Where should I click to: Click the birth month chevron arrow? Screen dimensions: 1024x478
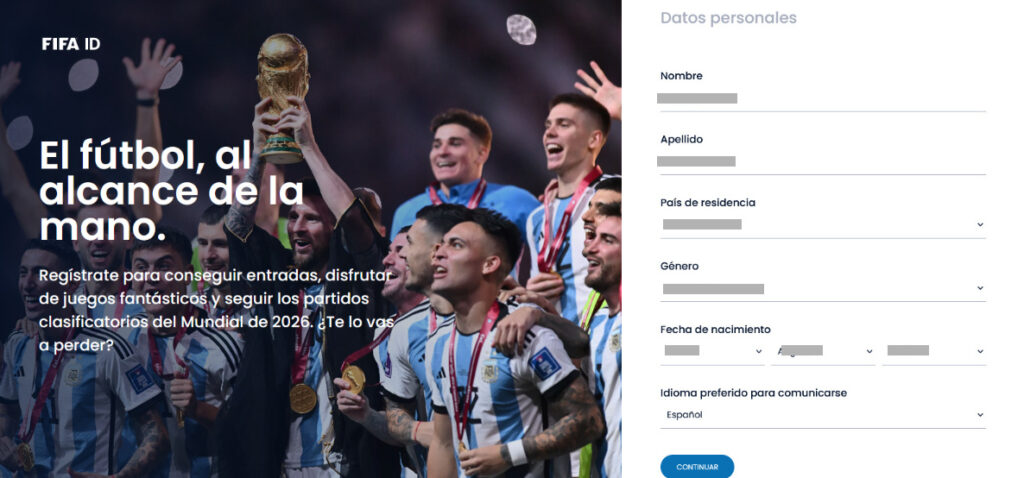pos(869,351)
